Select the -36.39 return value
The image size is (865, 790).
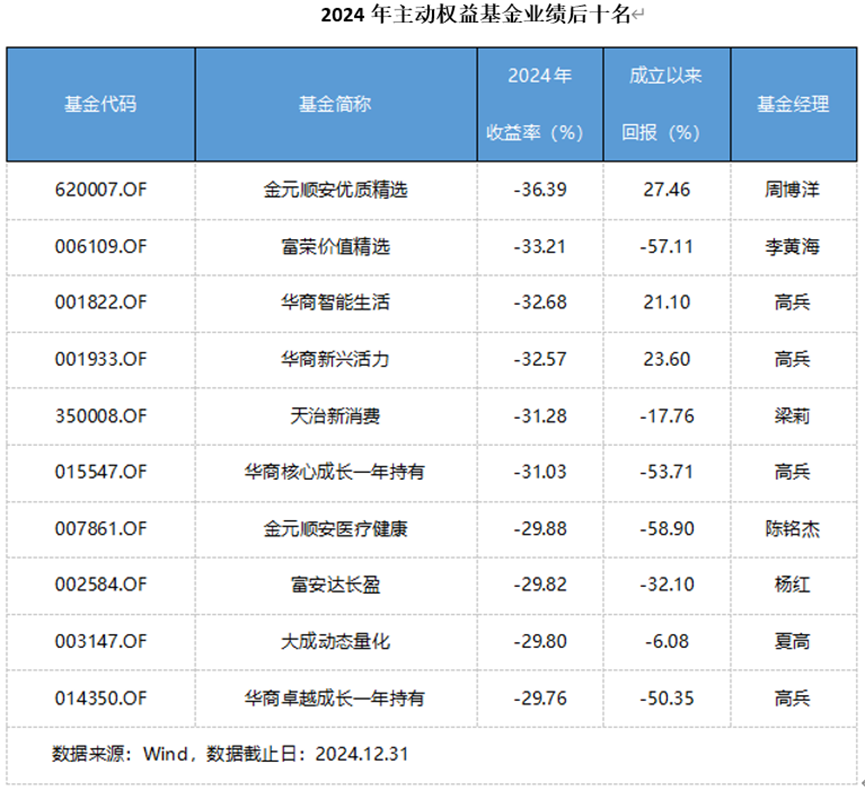[540, 189]
